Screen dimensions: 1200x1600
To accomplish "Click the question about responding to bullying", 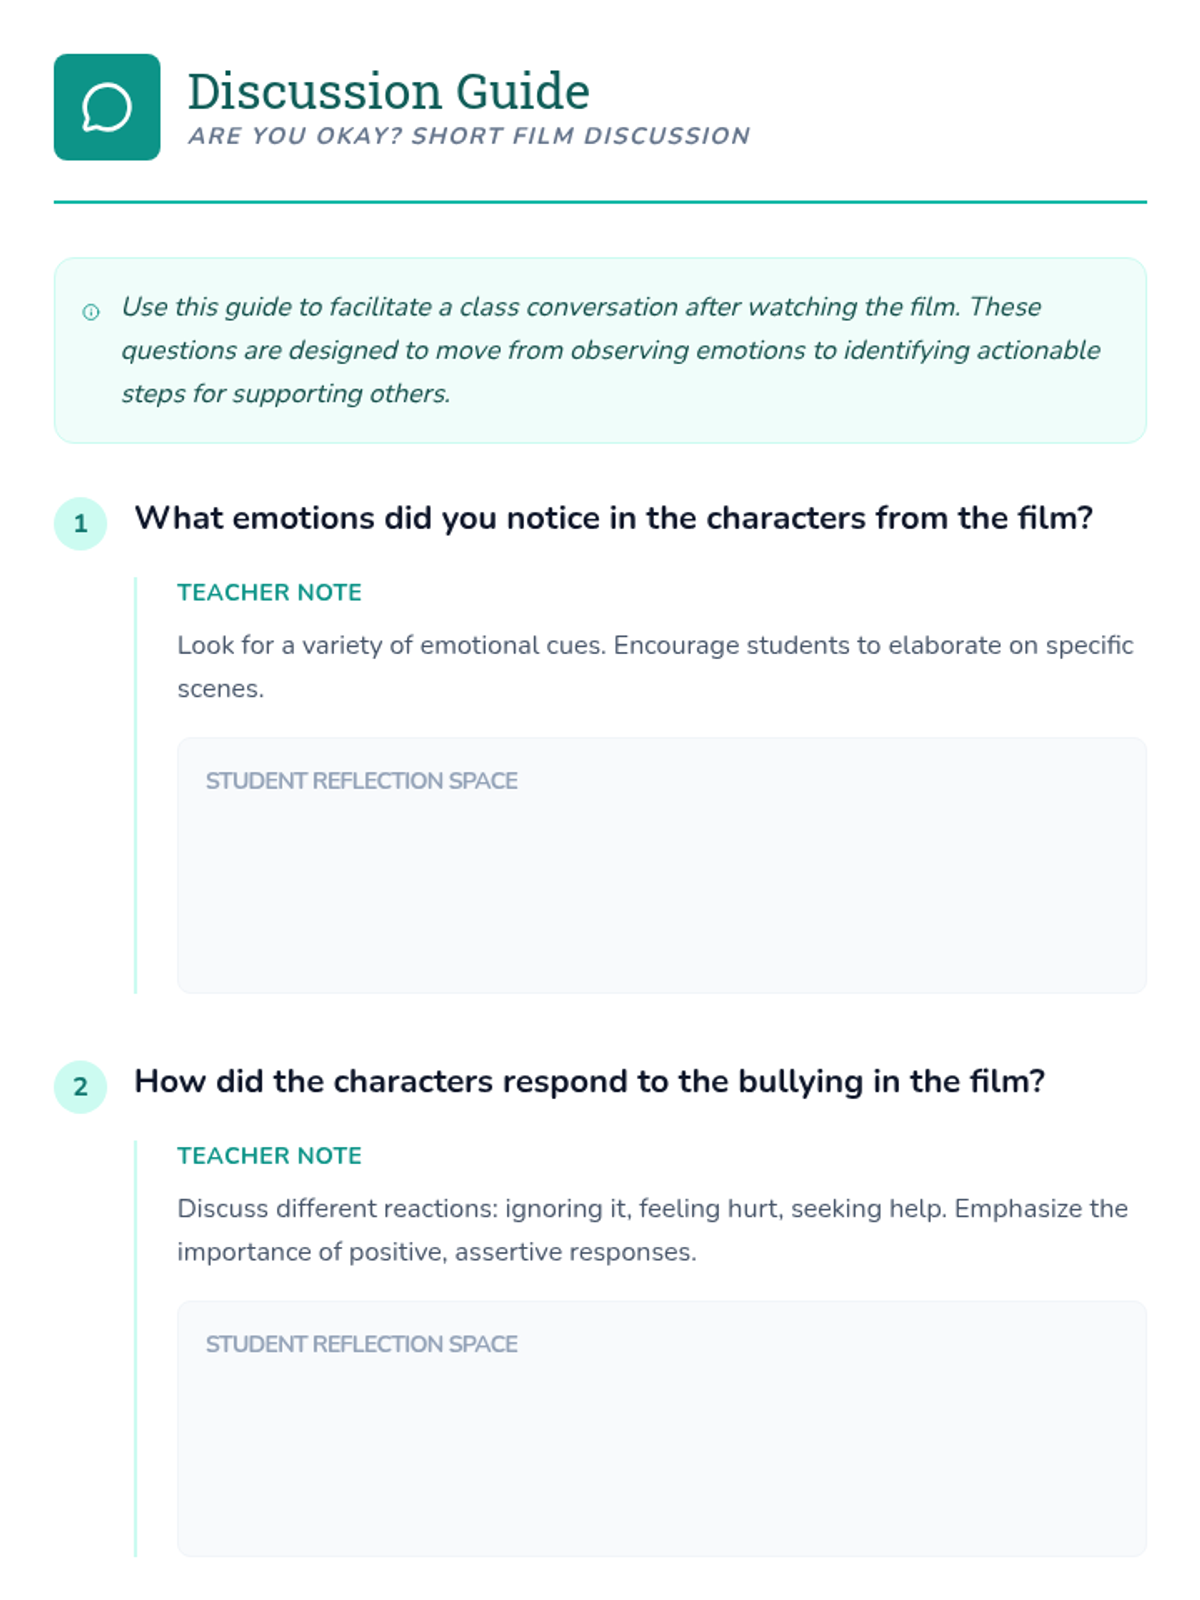I will click(590, 1081).
